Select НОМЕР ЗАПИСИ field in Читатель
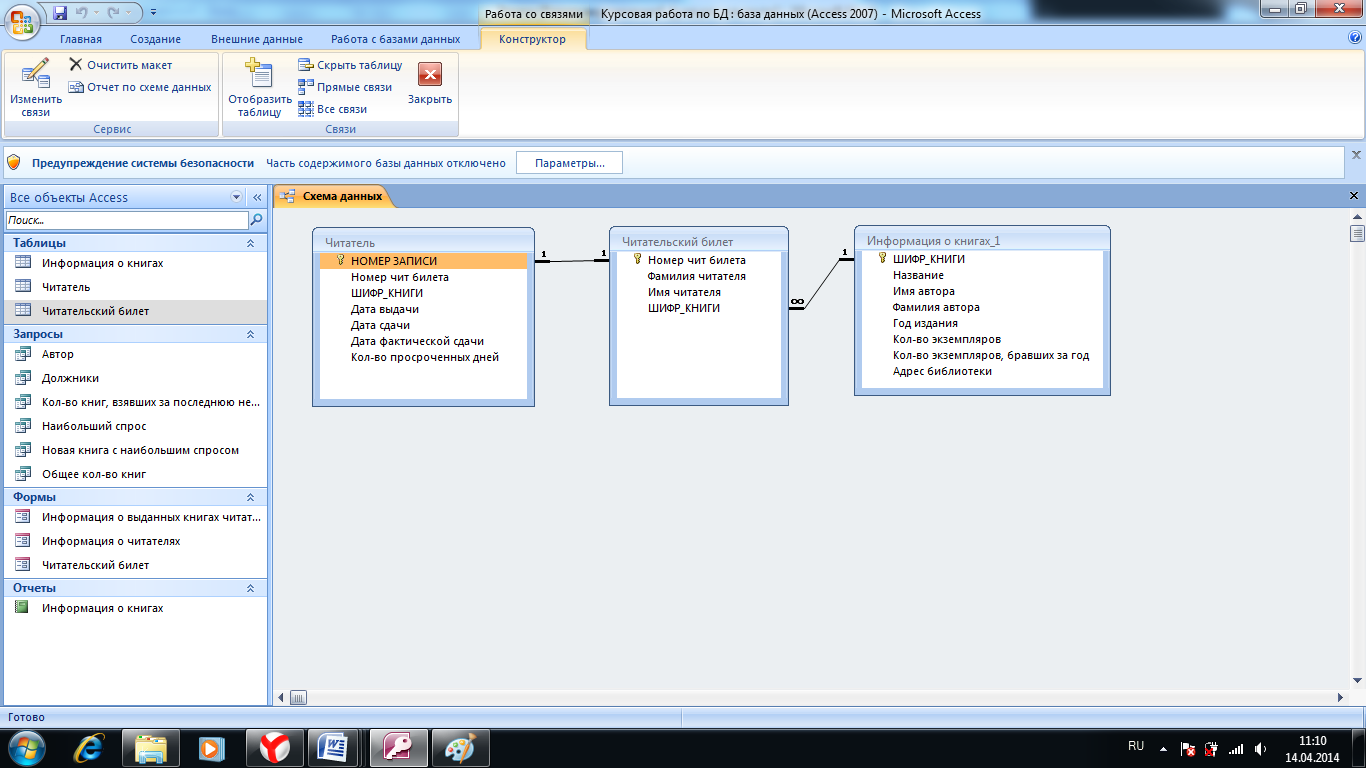This screenshot has height=768, width=1366. [x=423, y=261]
